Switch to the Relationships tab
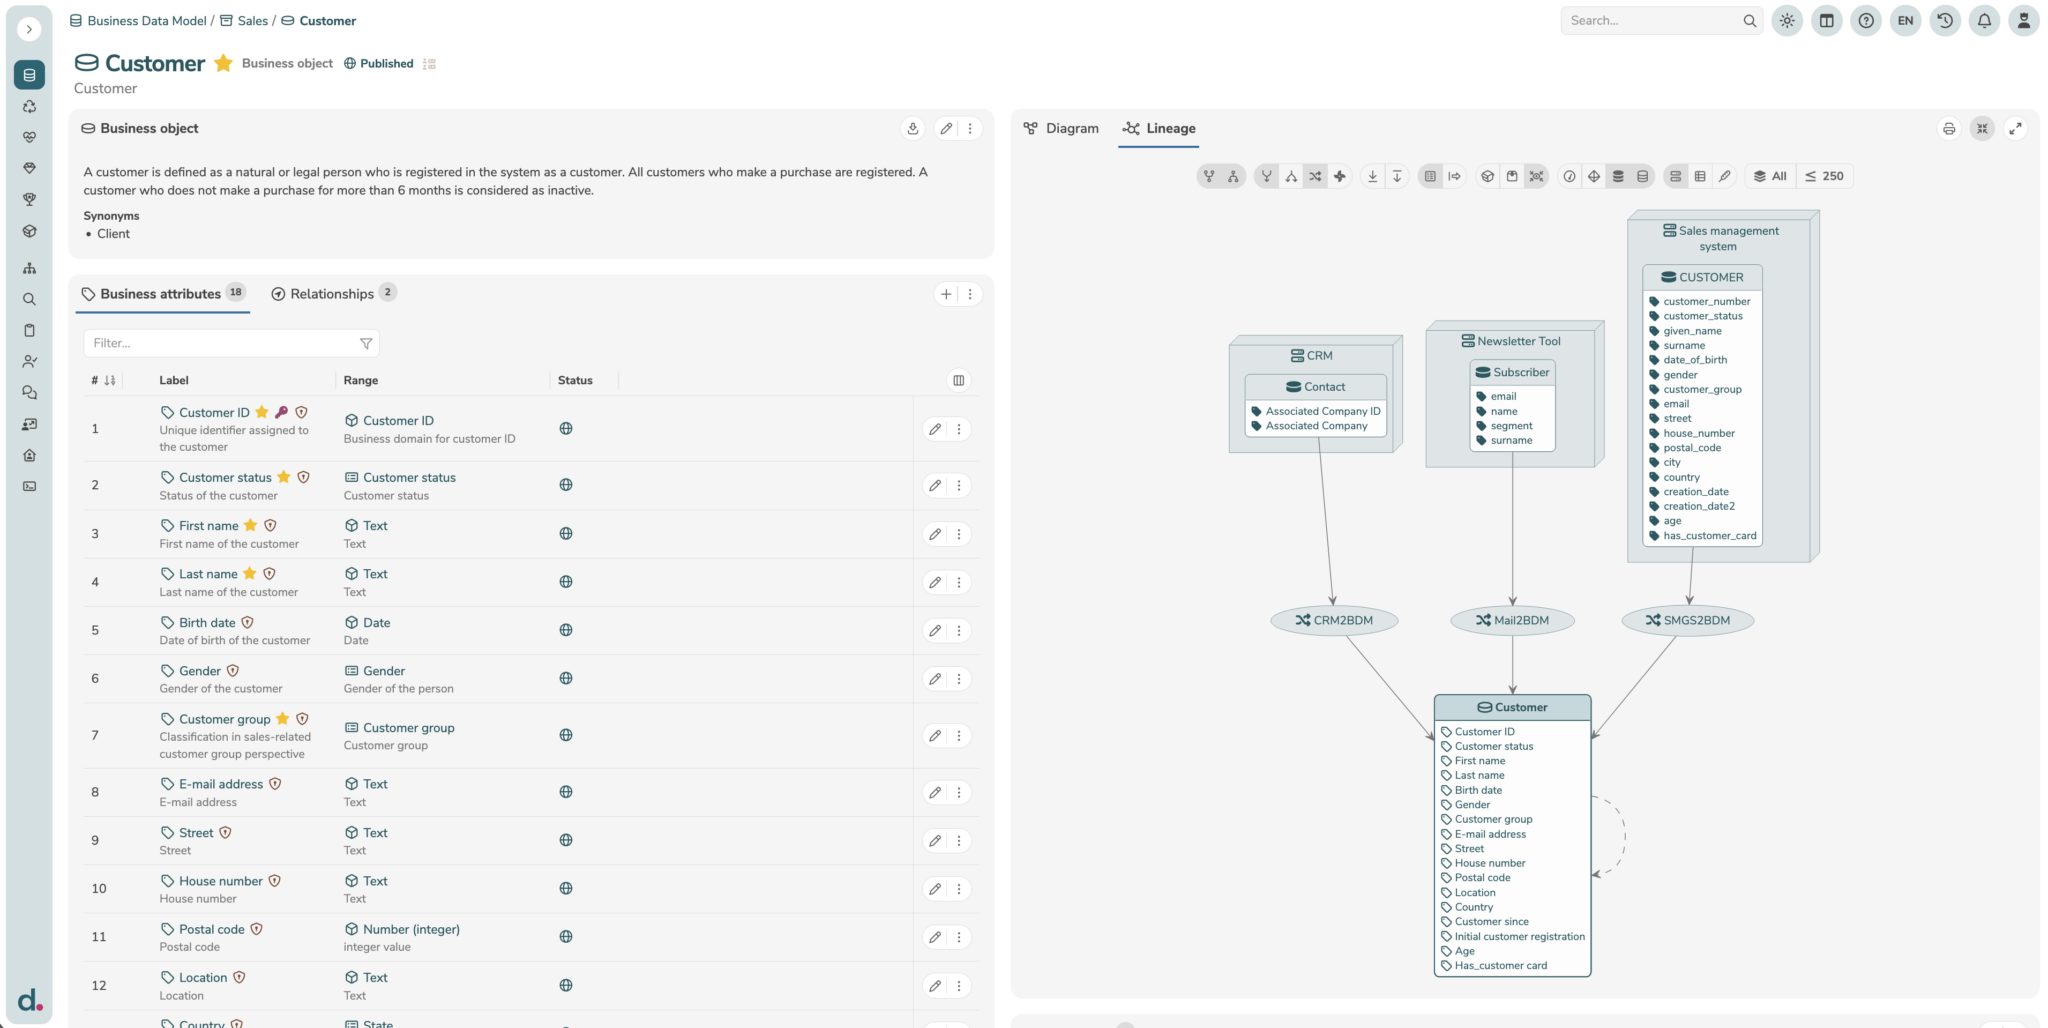The image size is (2048, 1028). pyautogui.click(x=333, y=294)
